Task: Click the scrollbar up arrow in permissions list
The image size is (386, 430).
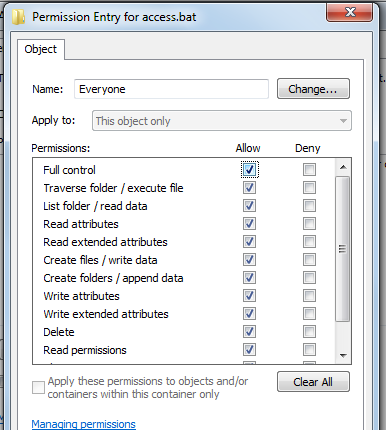Action: click(x=343, y=167)
